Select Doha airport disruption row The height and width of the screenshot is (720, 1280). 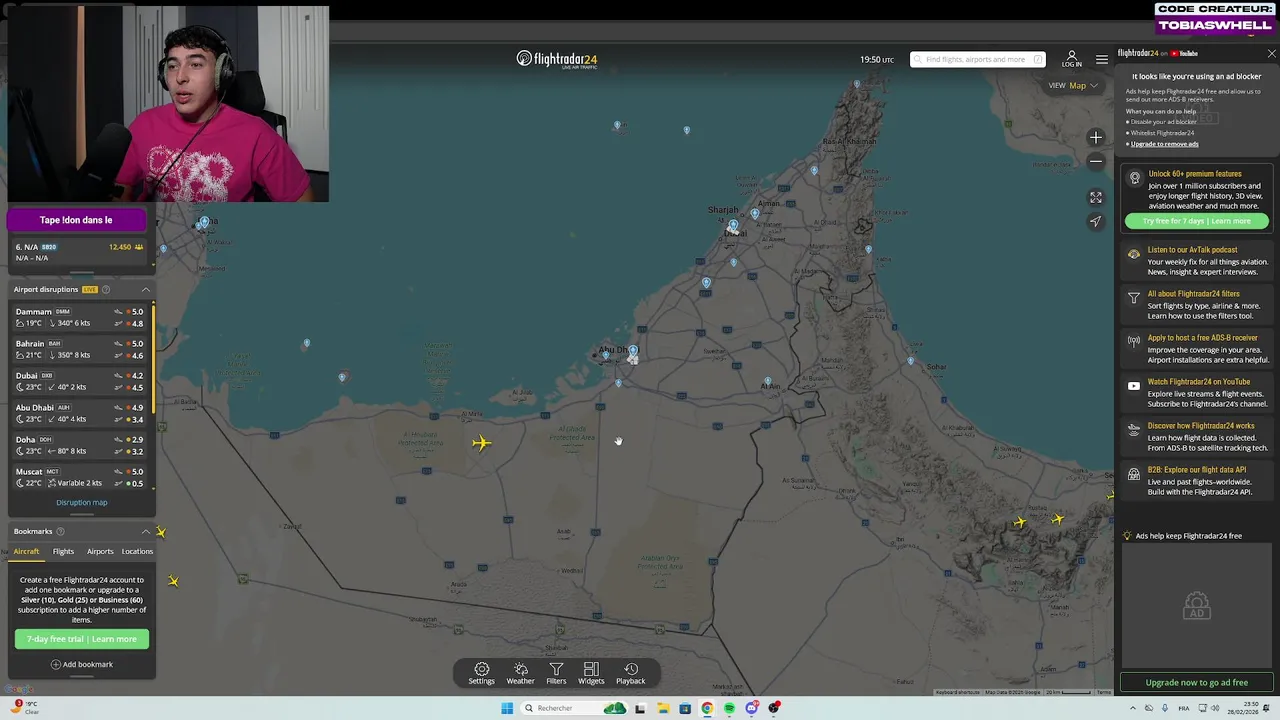[x=80, y=445]
